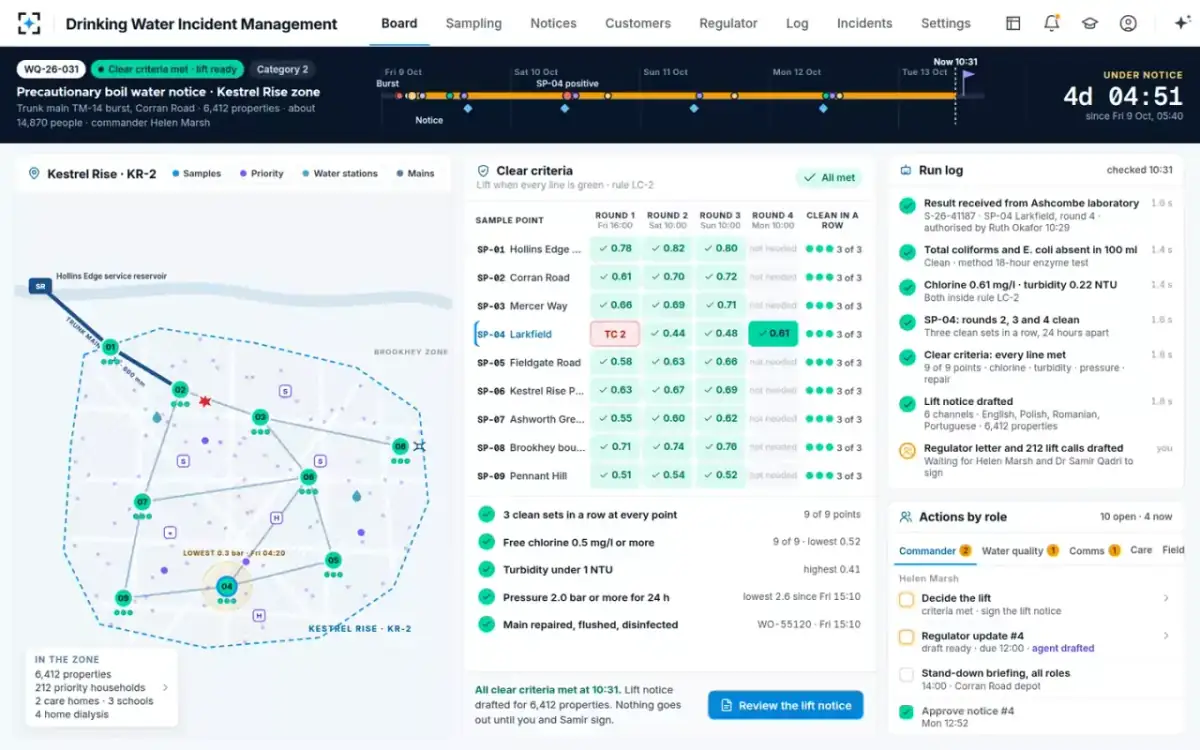The width and height of the screenshot is (1200, 750).
Task: Click the app logo icon
Action: (30, 23)
